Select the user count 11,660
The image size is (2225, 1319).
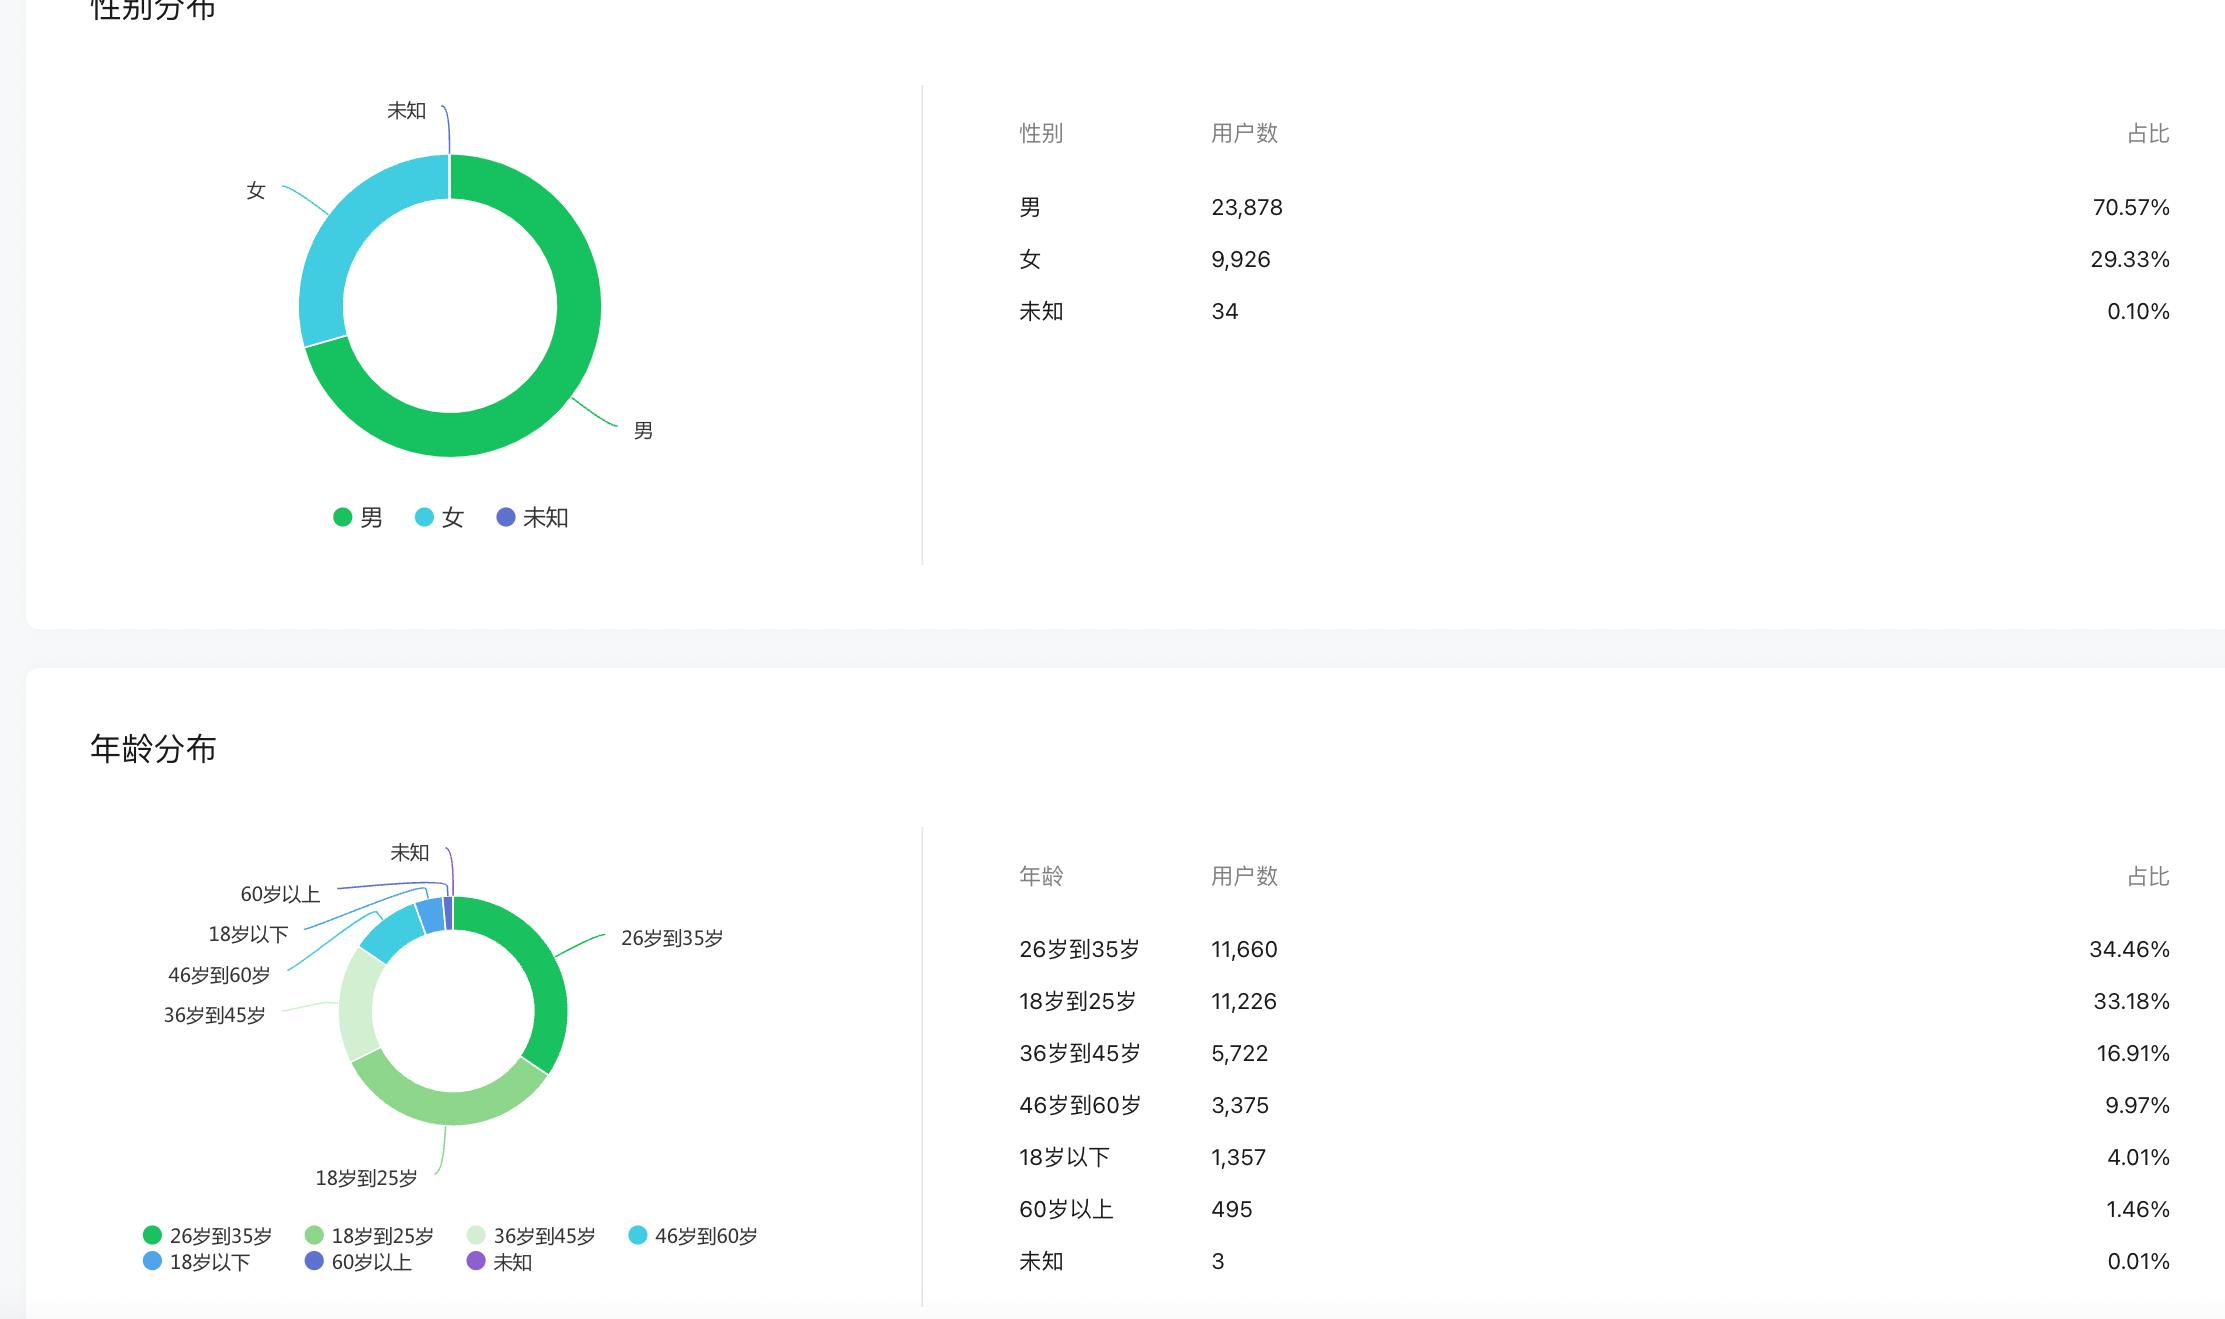(x=1244, y=949)
